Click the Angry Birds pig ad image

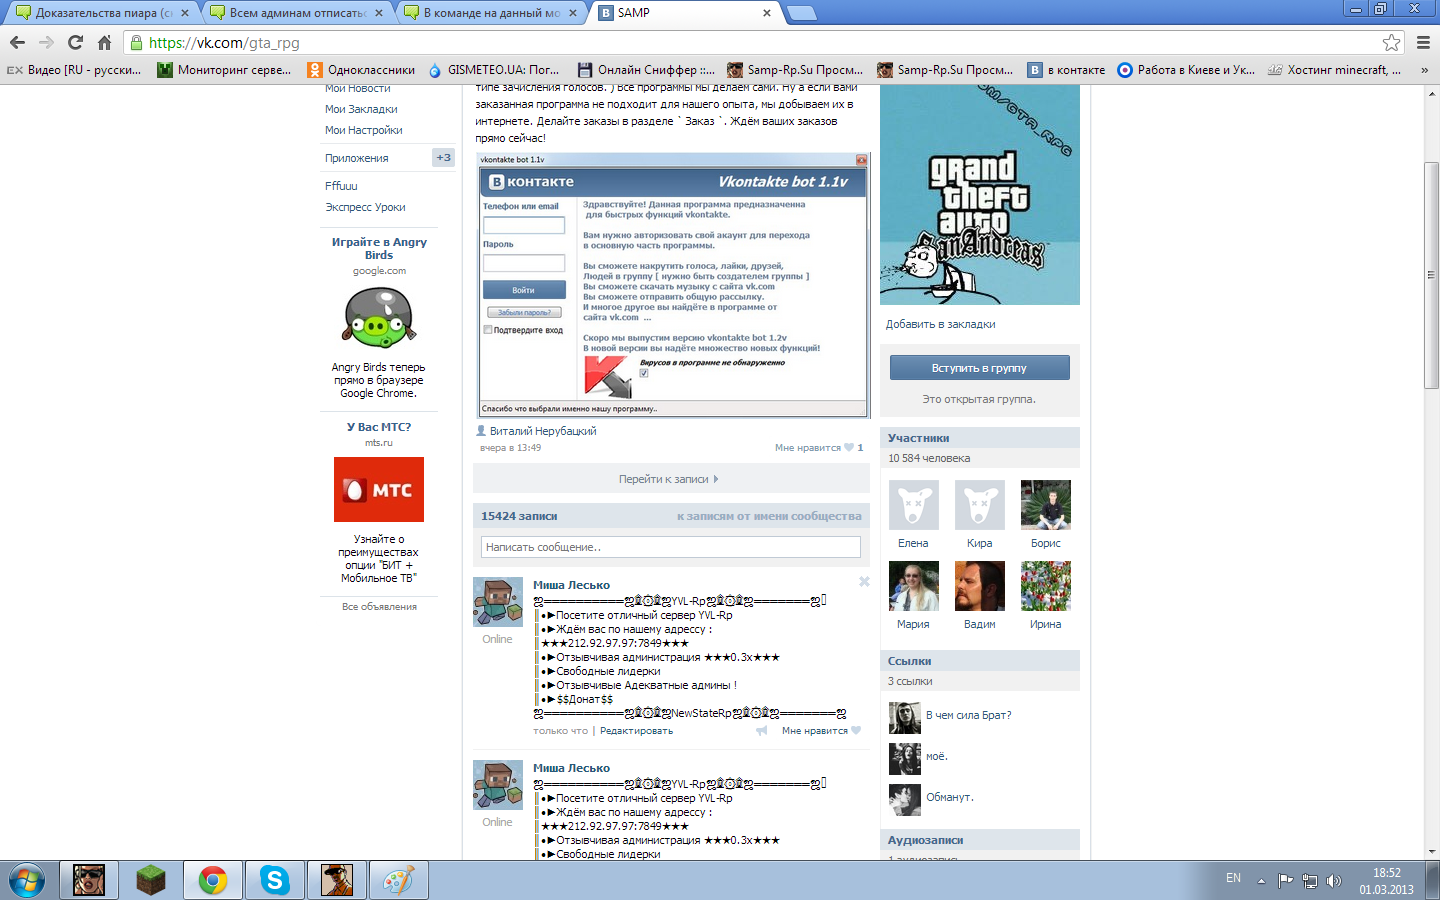point(378,318)
